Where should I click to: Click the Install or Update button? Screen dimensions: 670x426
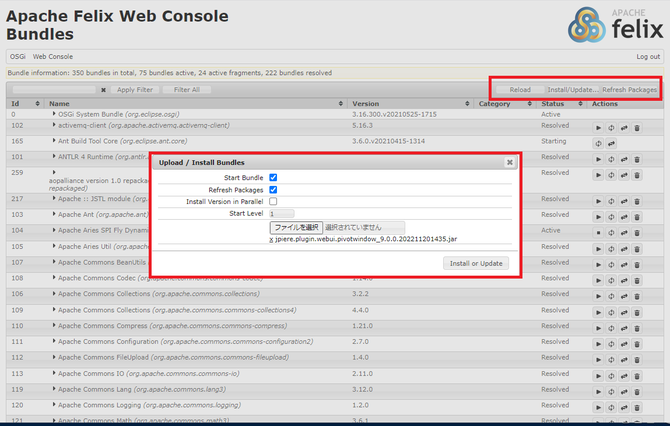pyautogui.click(x=476, y=263)
